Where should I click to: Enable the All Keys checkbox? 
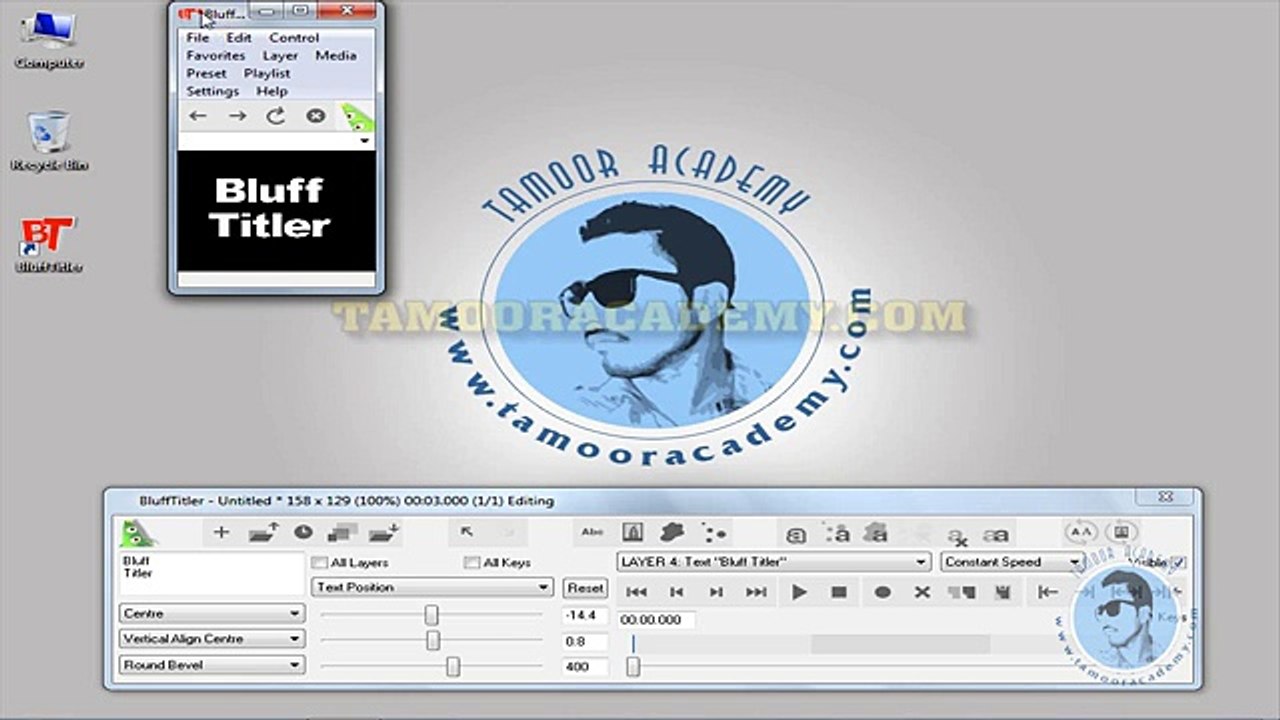(x=472, y=563)
